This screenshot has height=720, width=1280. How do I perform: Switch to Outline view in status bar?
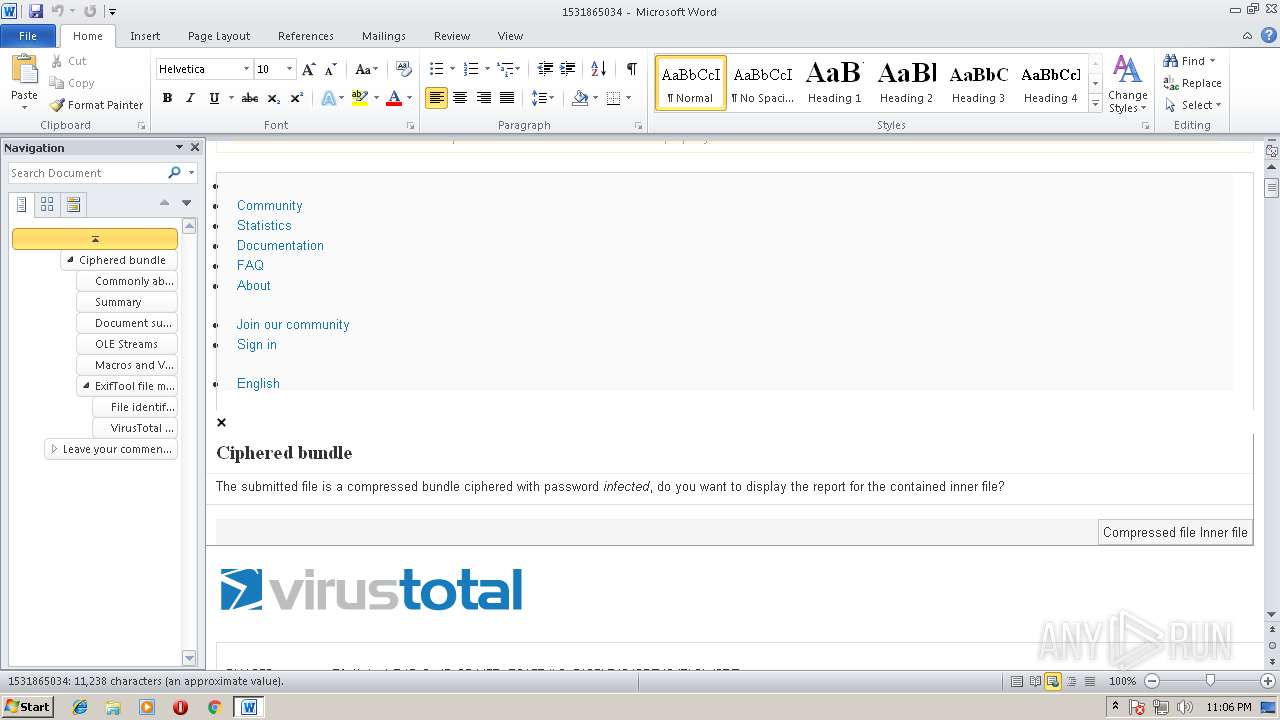point(1071,681)
